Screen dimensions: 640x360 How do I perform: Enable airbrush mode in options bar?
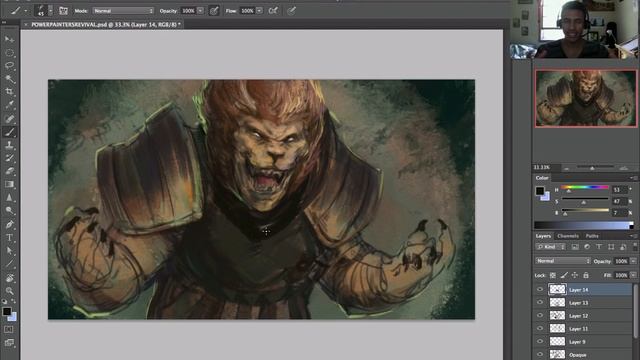click(x=273, y=11)
